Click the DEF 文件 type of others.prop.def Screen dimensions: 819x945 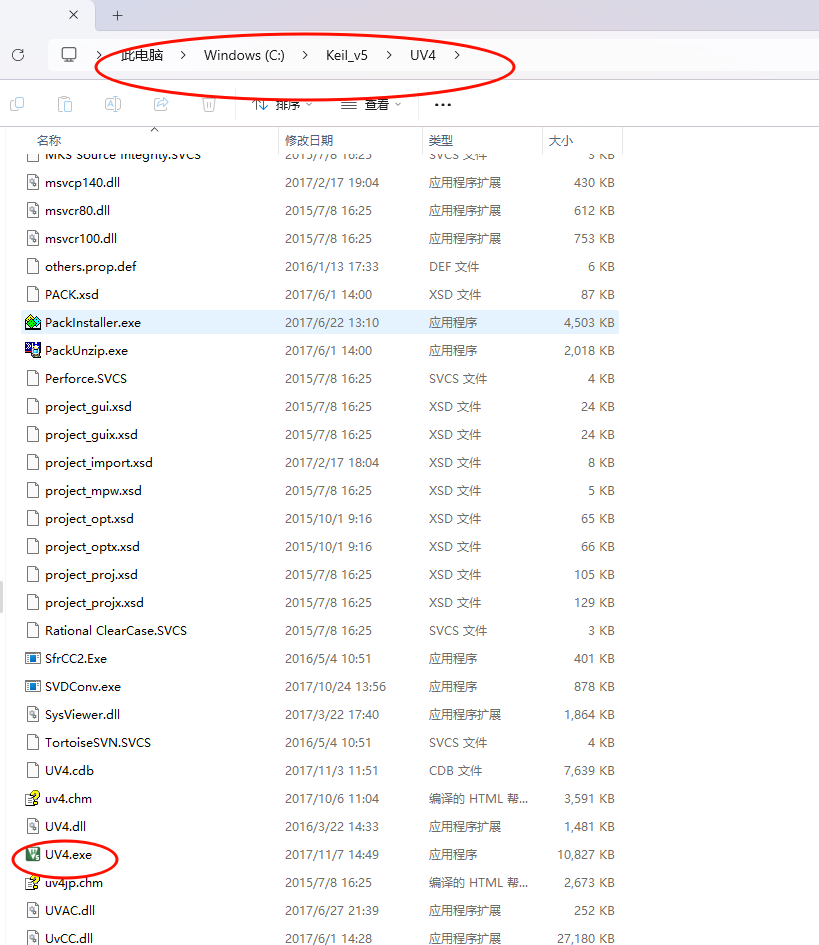tap(454, 266)
